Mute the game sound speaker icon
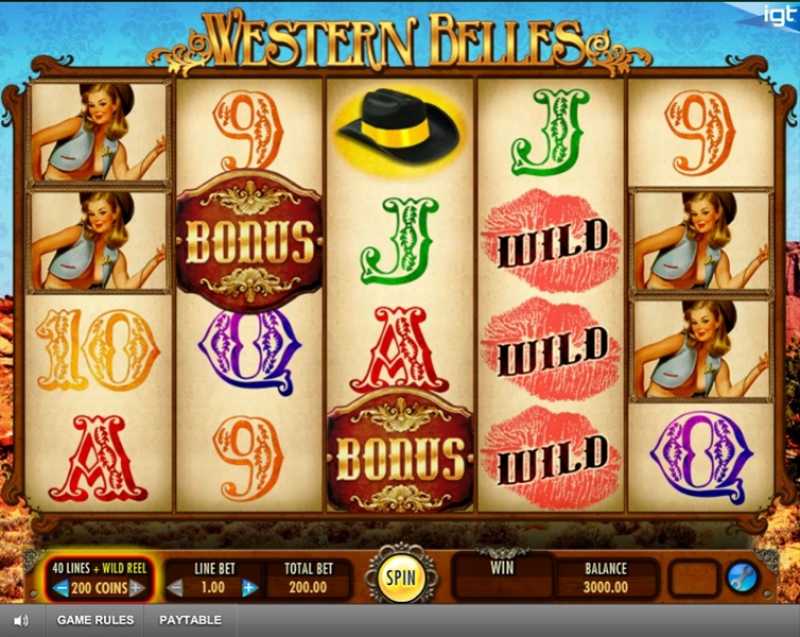This screenshot has height=637, width=800. coord(21,620)
